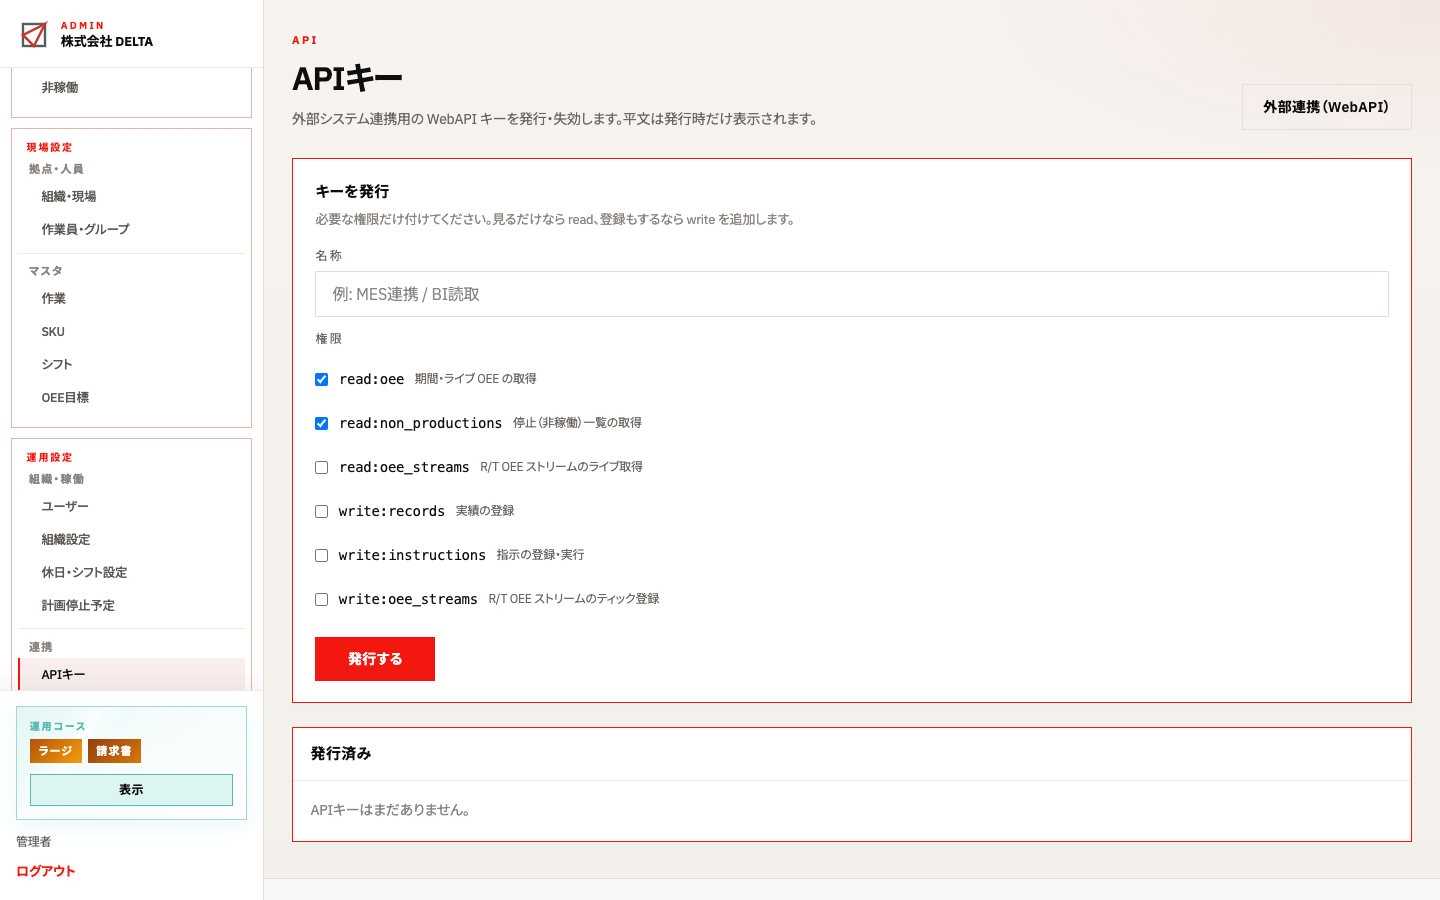Open 非稼働 in the sidebar
1440x900 pixels.
pyautogui.click(x=131, y=88)
